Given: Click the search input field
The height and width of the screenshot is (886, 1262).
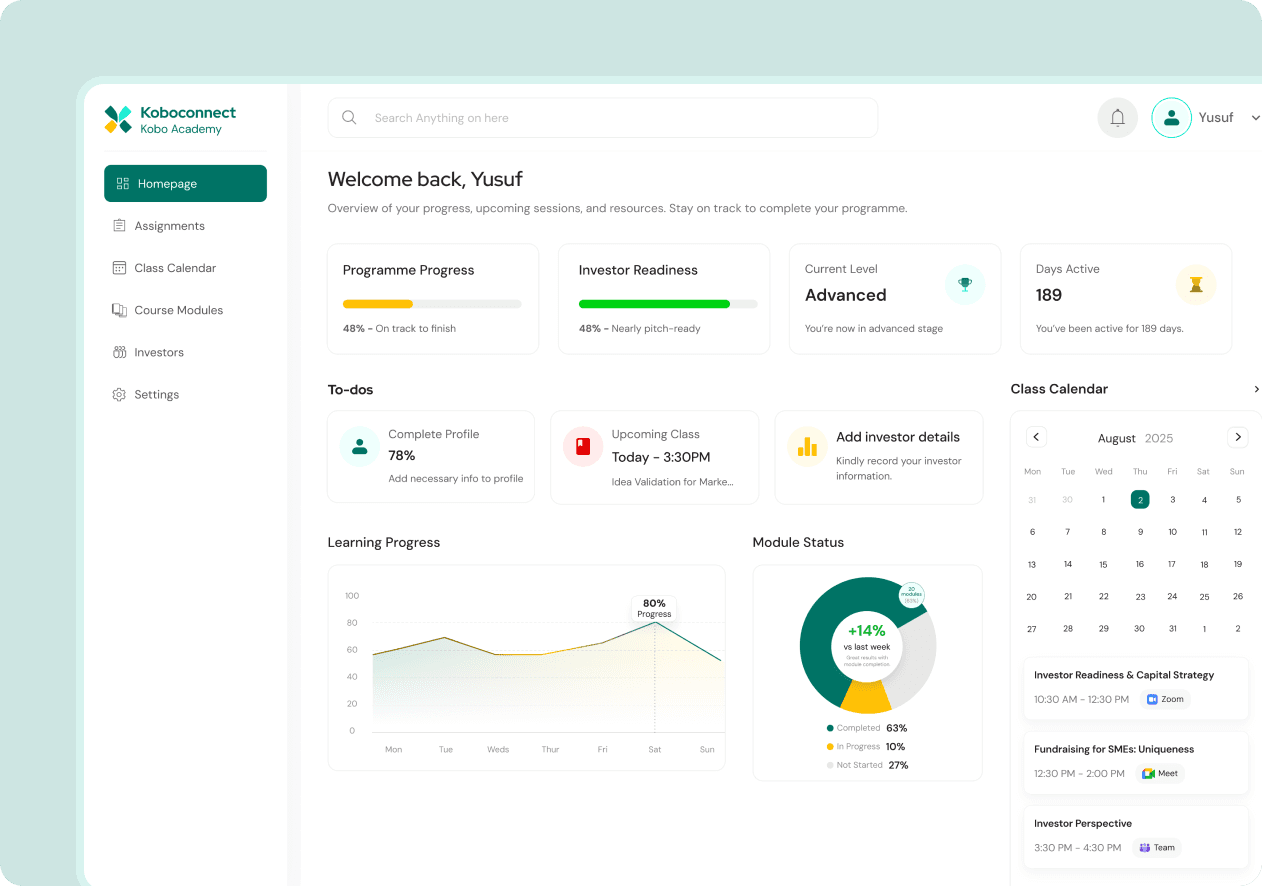Looking at the screenshot, I should 602,117.
